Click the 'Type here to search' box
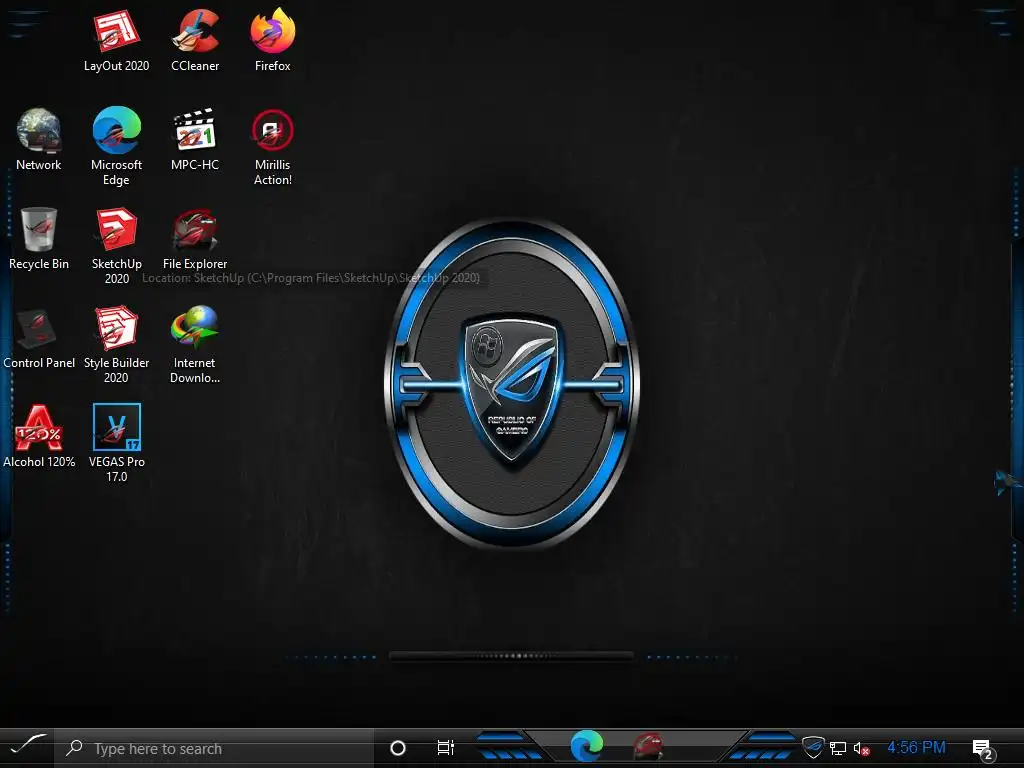This screenshot has width=1024, height=768. pyautogui.click(x=214, y=748)
